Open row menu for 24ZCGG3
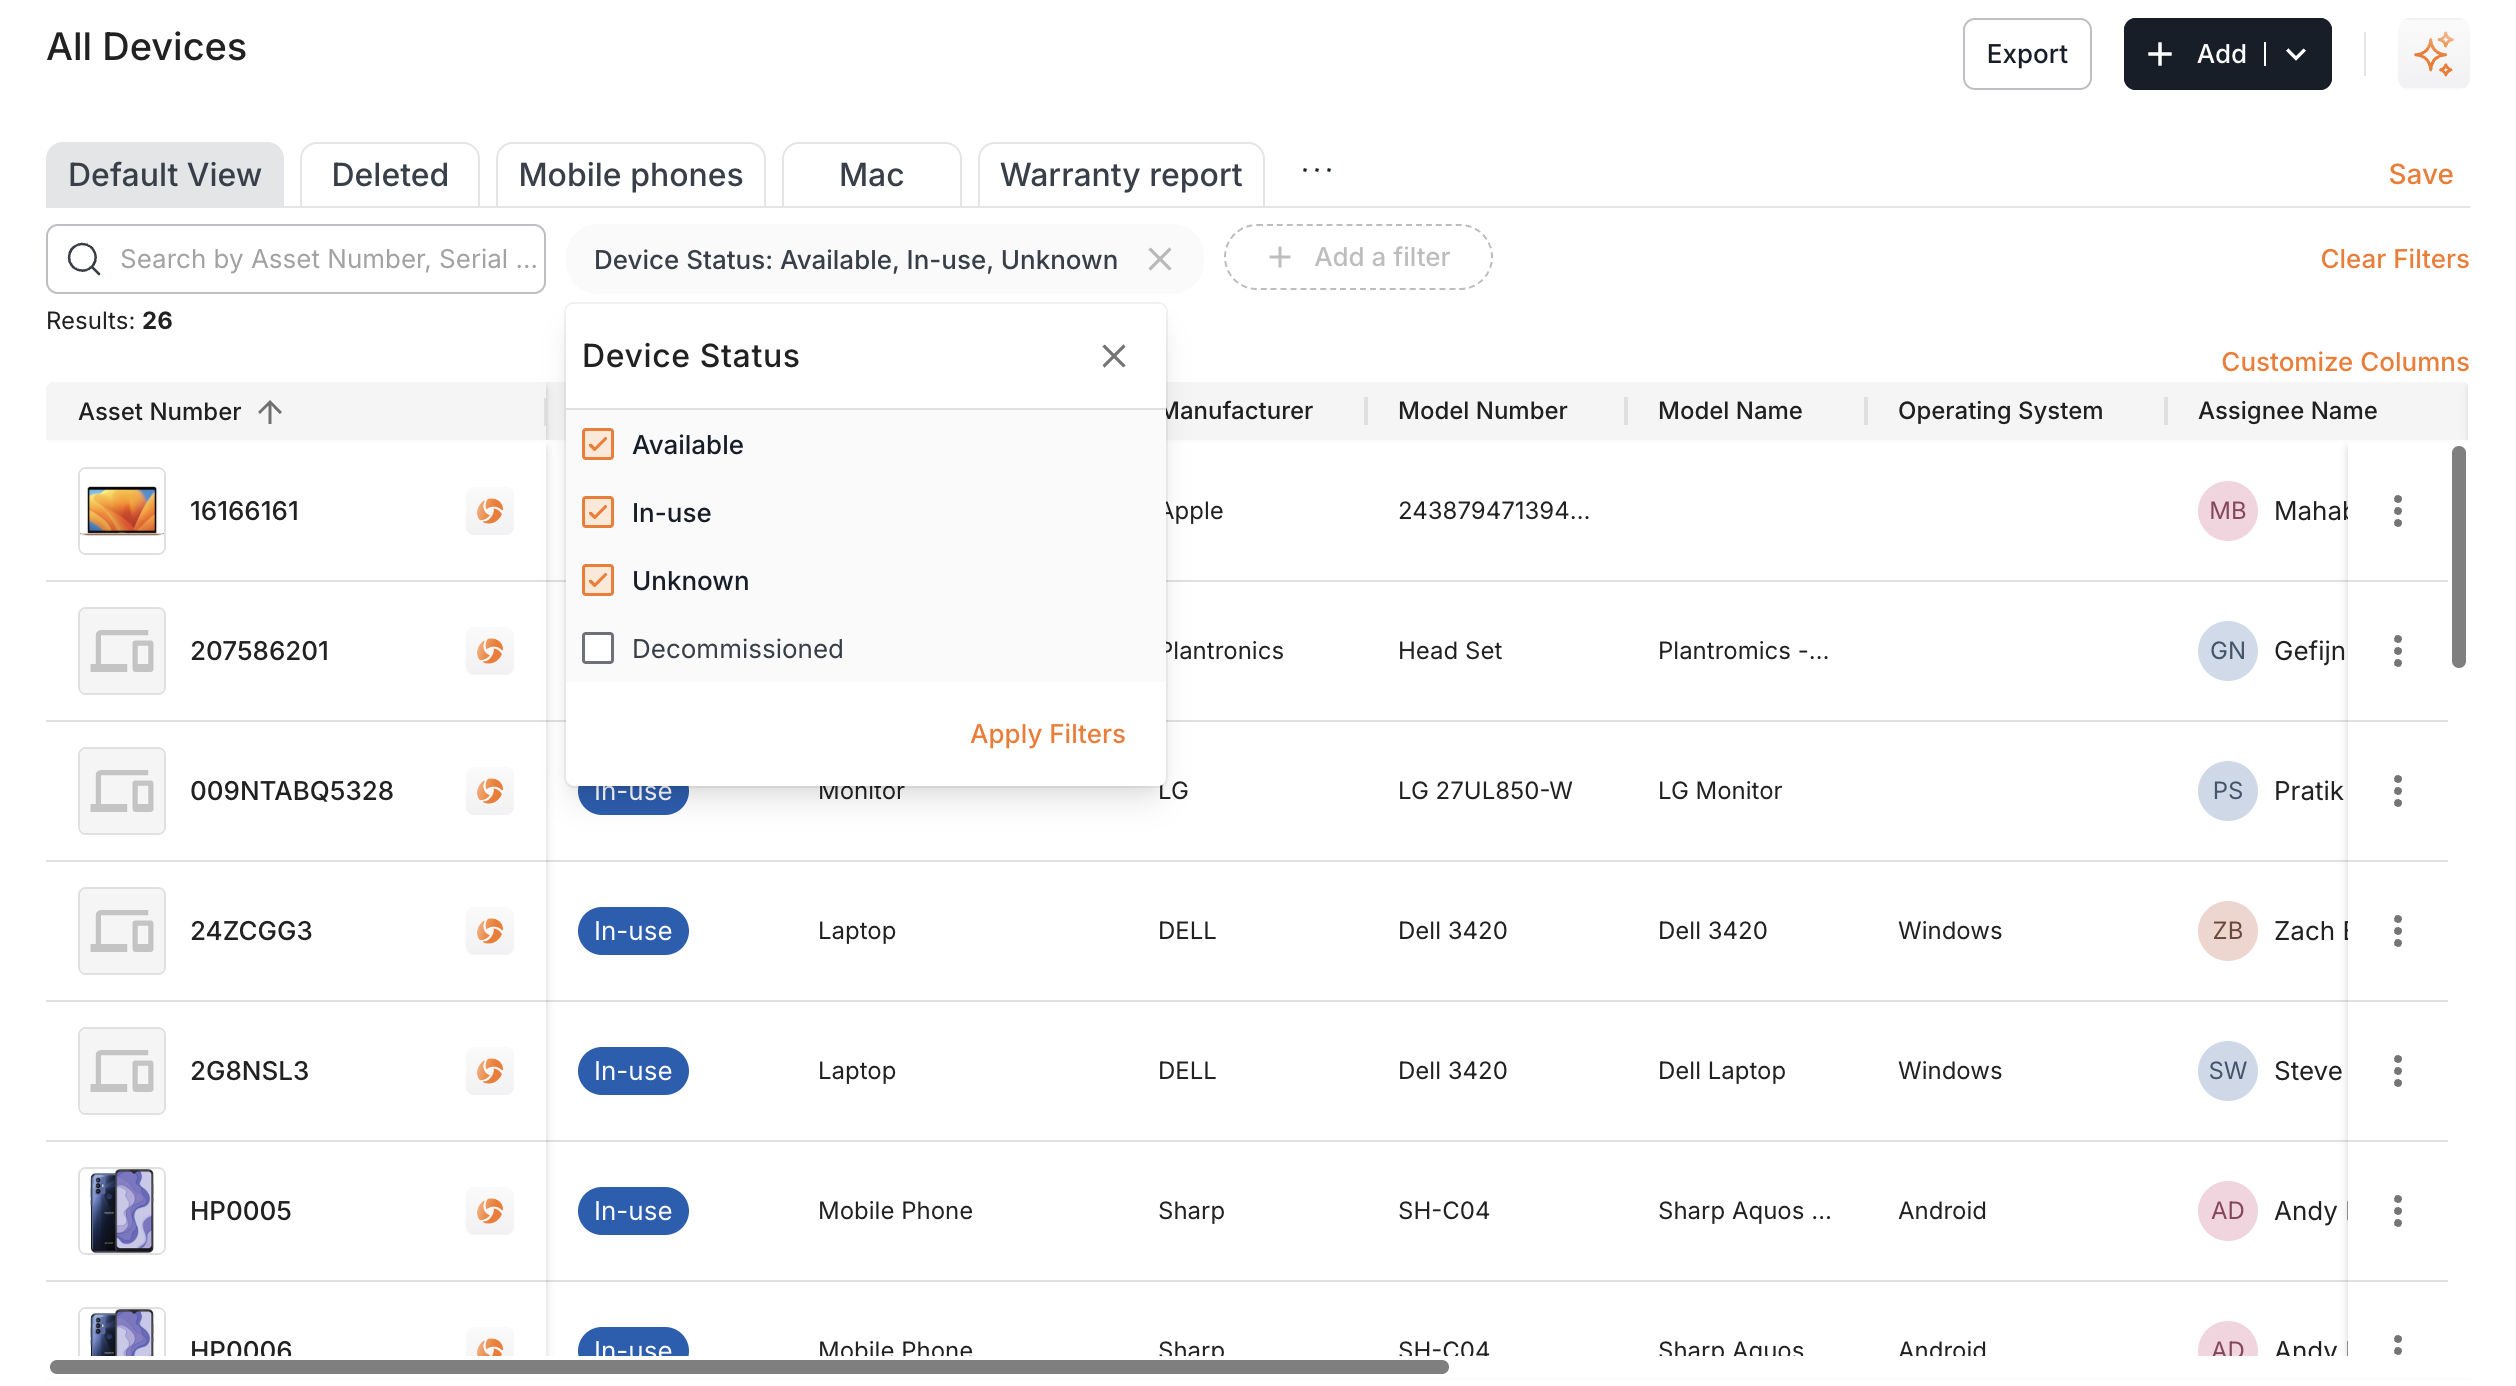 click(x=2397, y=931)
